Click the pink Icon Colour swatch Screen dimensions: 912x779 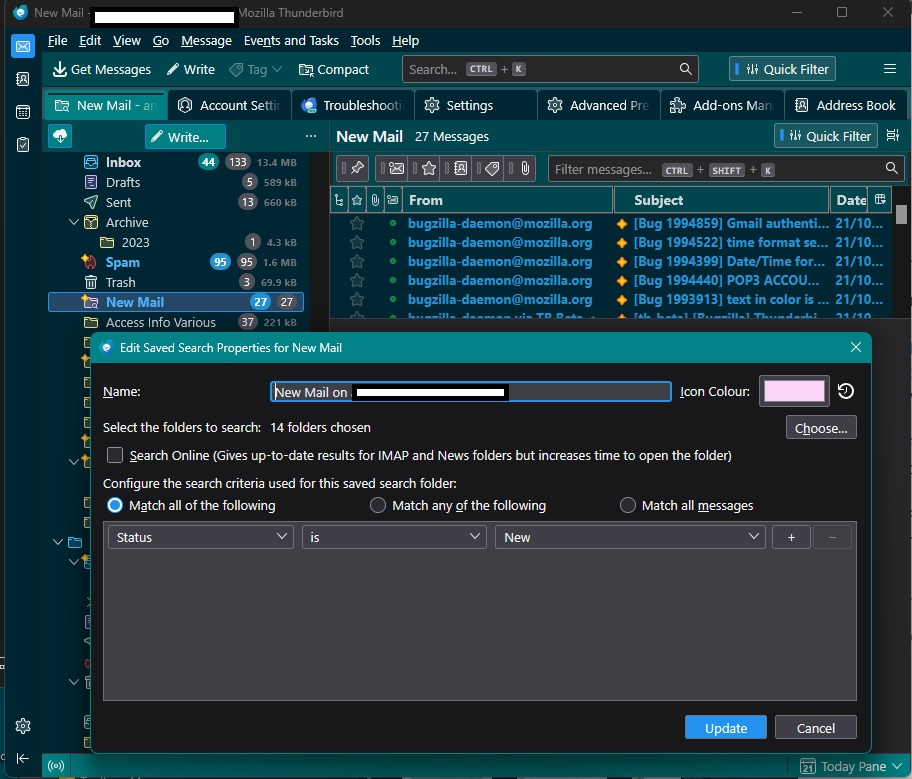(794, 391)
